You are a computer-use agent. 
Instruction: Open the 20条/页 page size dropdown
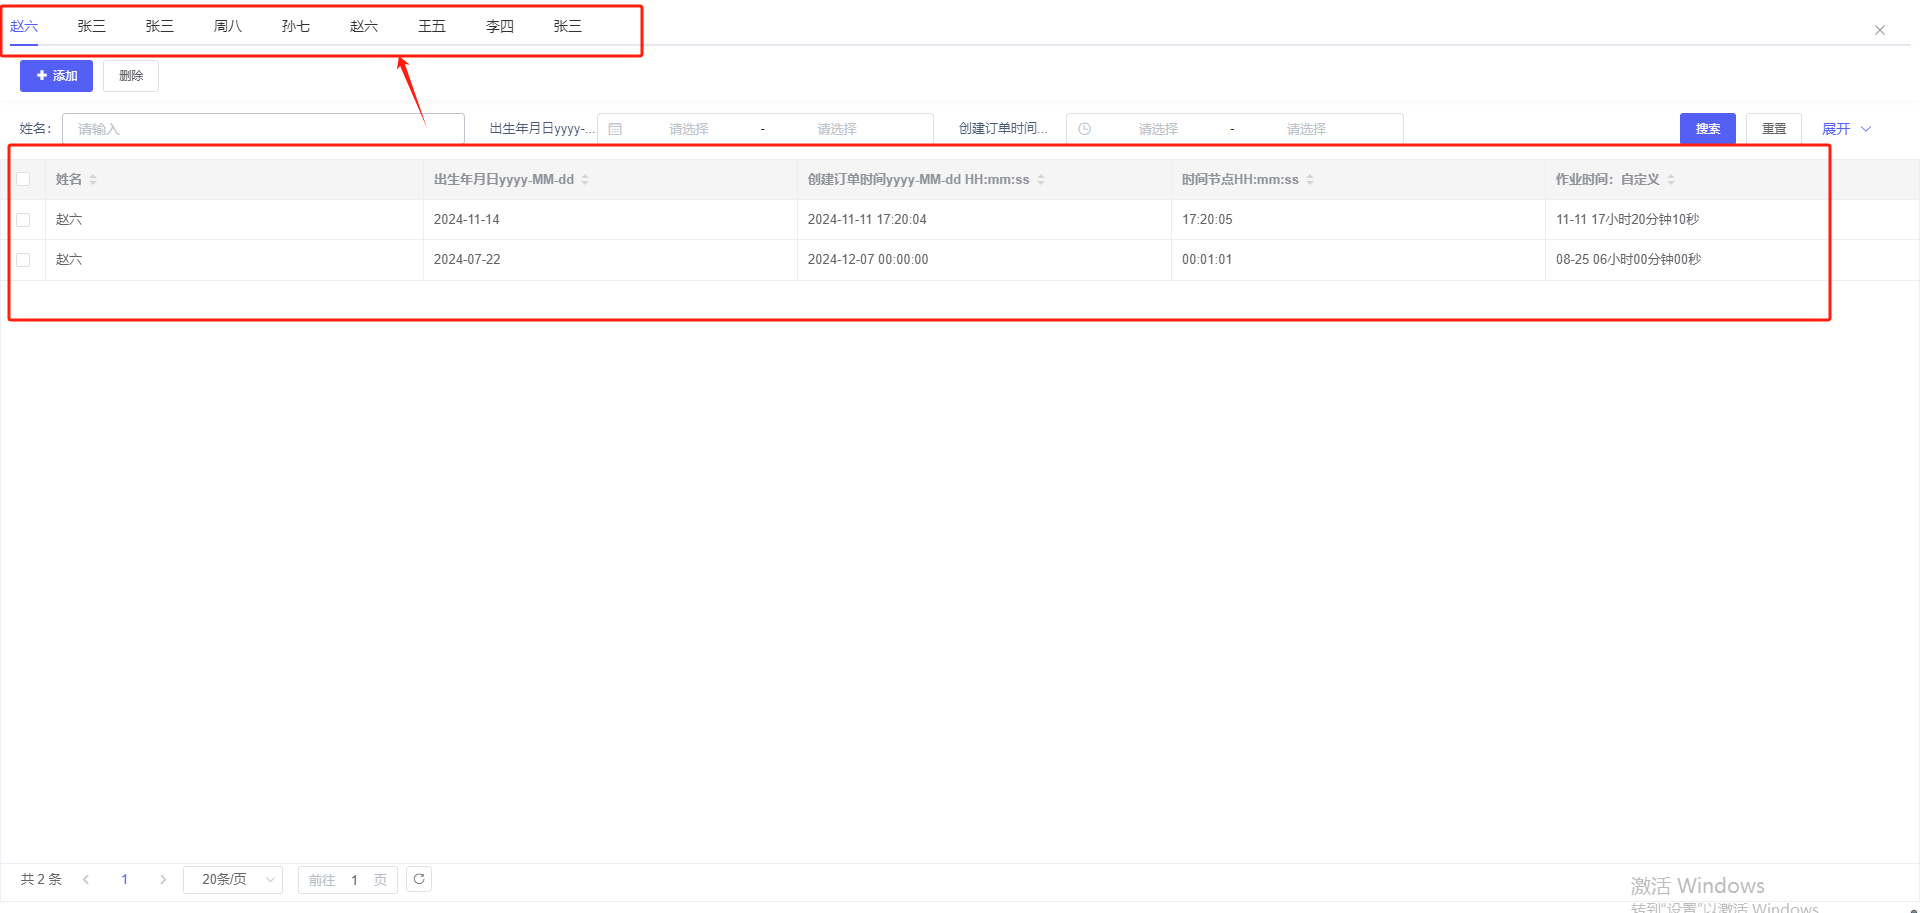point(233,880)
